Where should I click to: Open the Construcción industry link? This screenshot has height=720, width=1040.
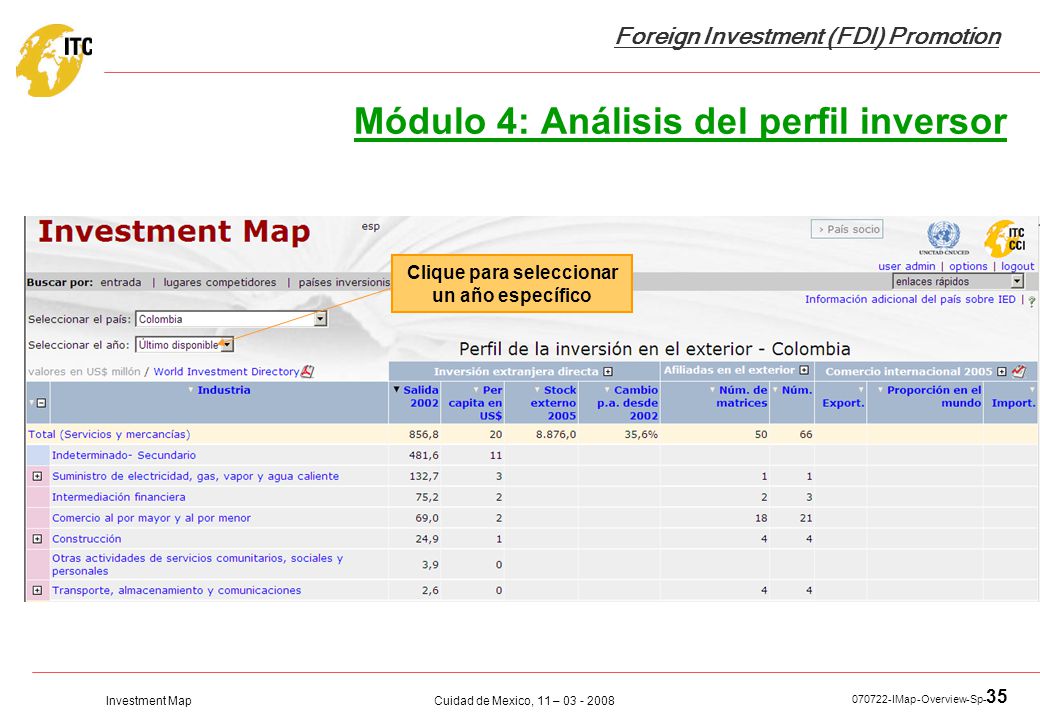click(87, 539)
